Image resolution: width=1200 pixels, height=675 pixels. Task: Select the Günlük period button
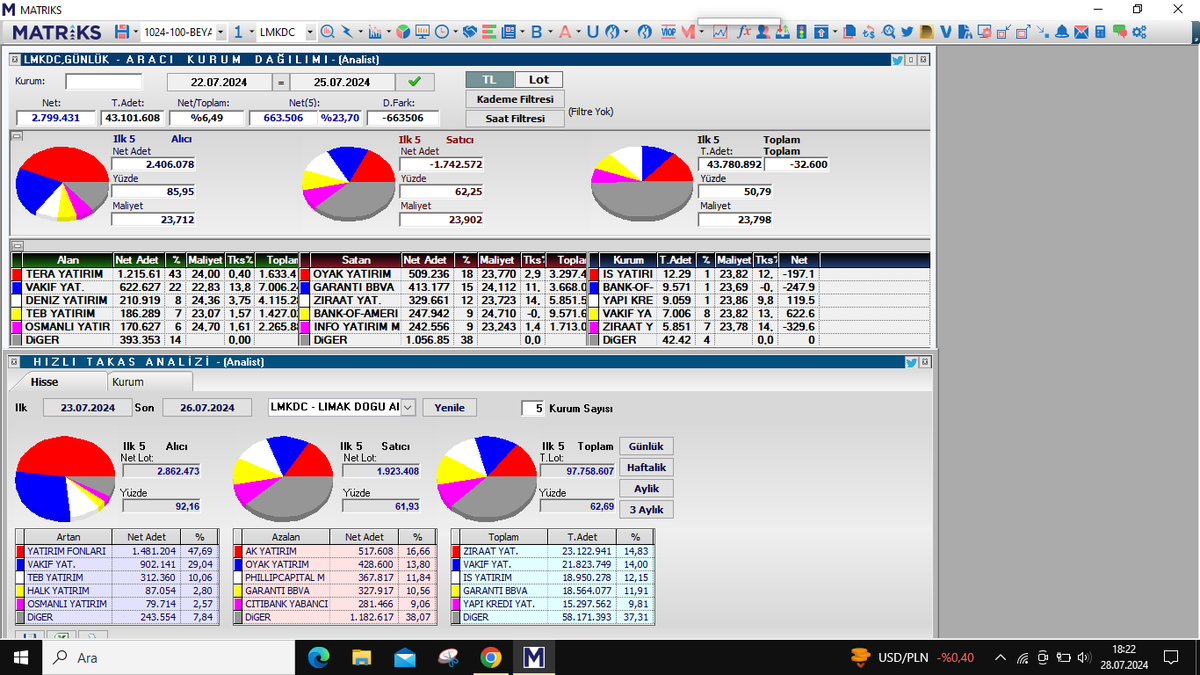[x=647, y=446]
